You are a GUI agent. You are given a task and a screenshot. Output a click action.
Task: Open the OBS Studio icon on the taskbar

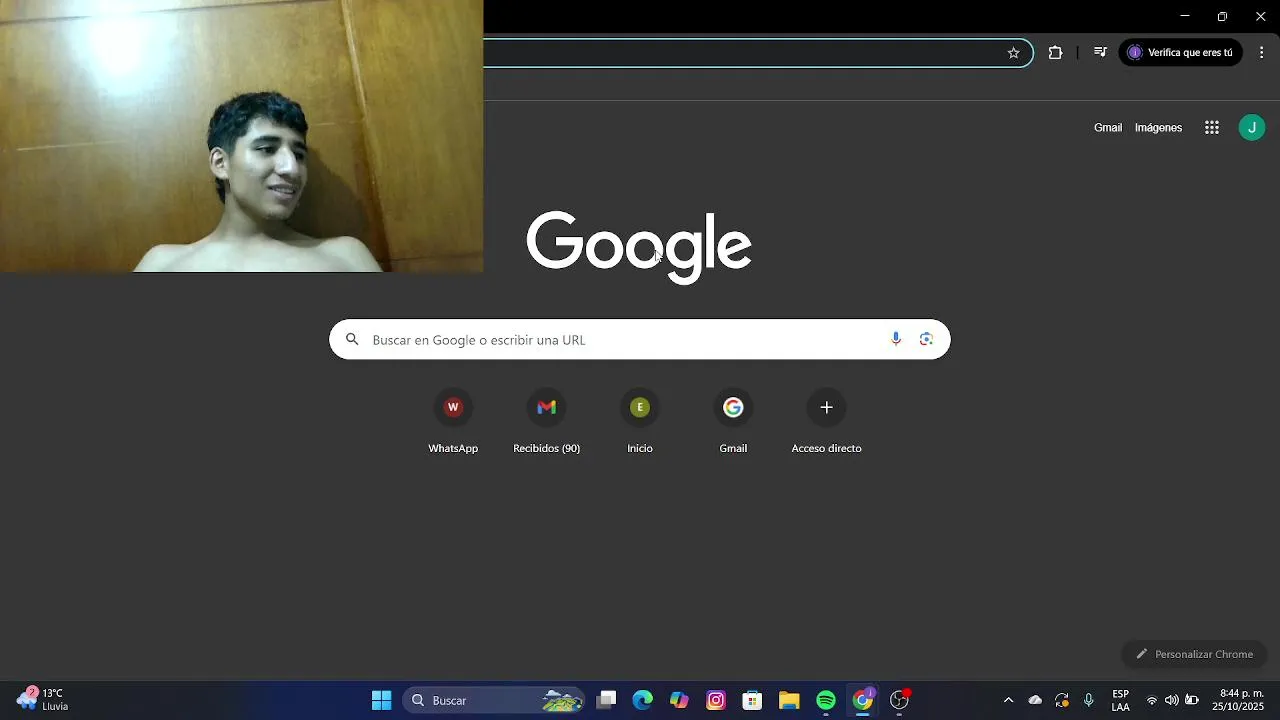pos(899,700)
